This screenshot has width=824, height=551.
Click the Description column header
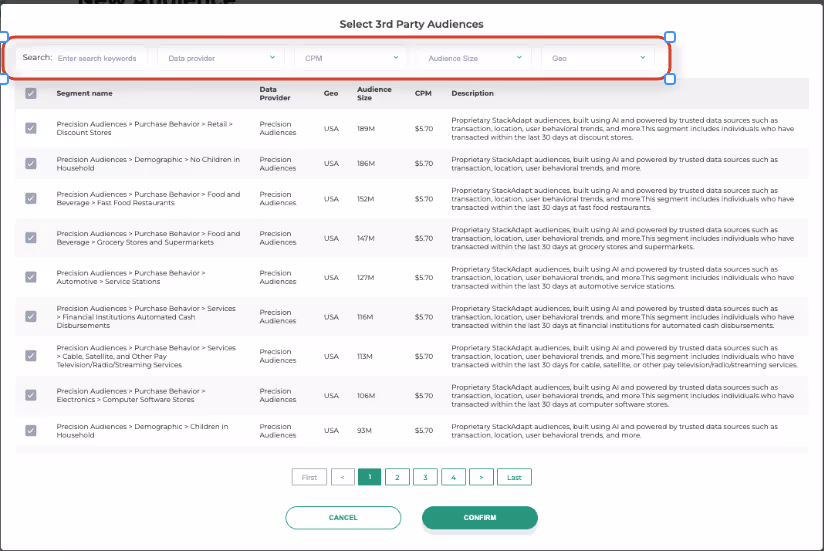tap(472, 93)
